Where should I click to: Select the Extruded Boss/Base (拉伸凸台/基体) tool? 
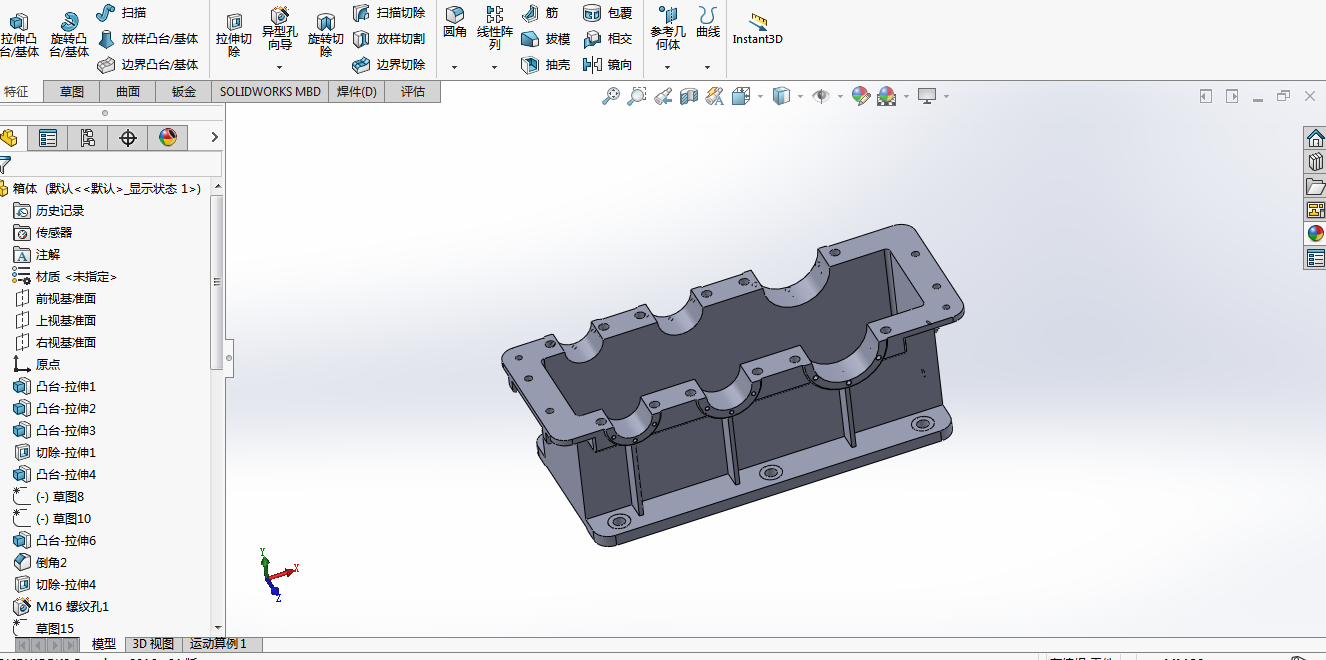pos(20,36)
